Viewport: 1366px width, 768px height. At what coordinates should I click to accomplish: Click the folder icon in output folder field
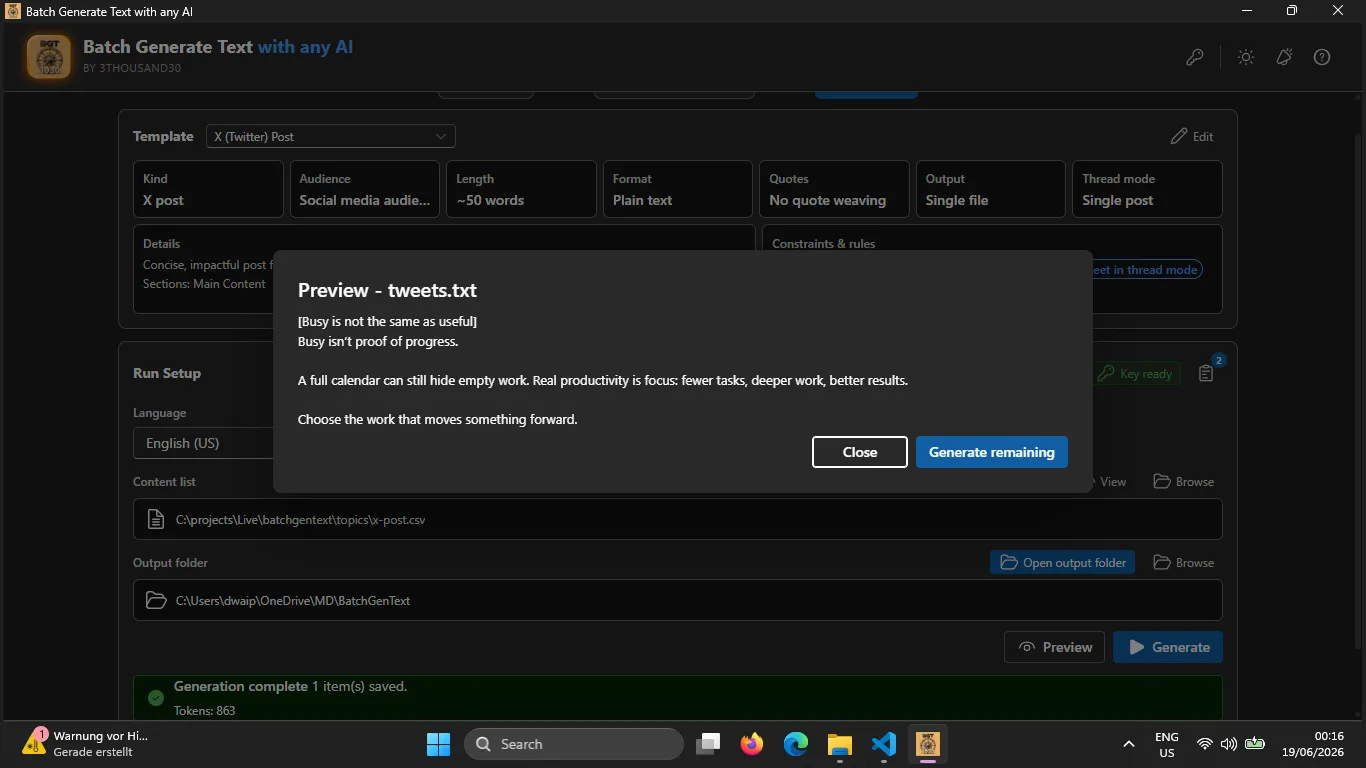pos(156,600)
